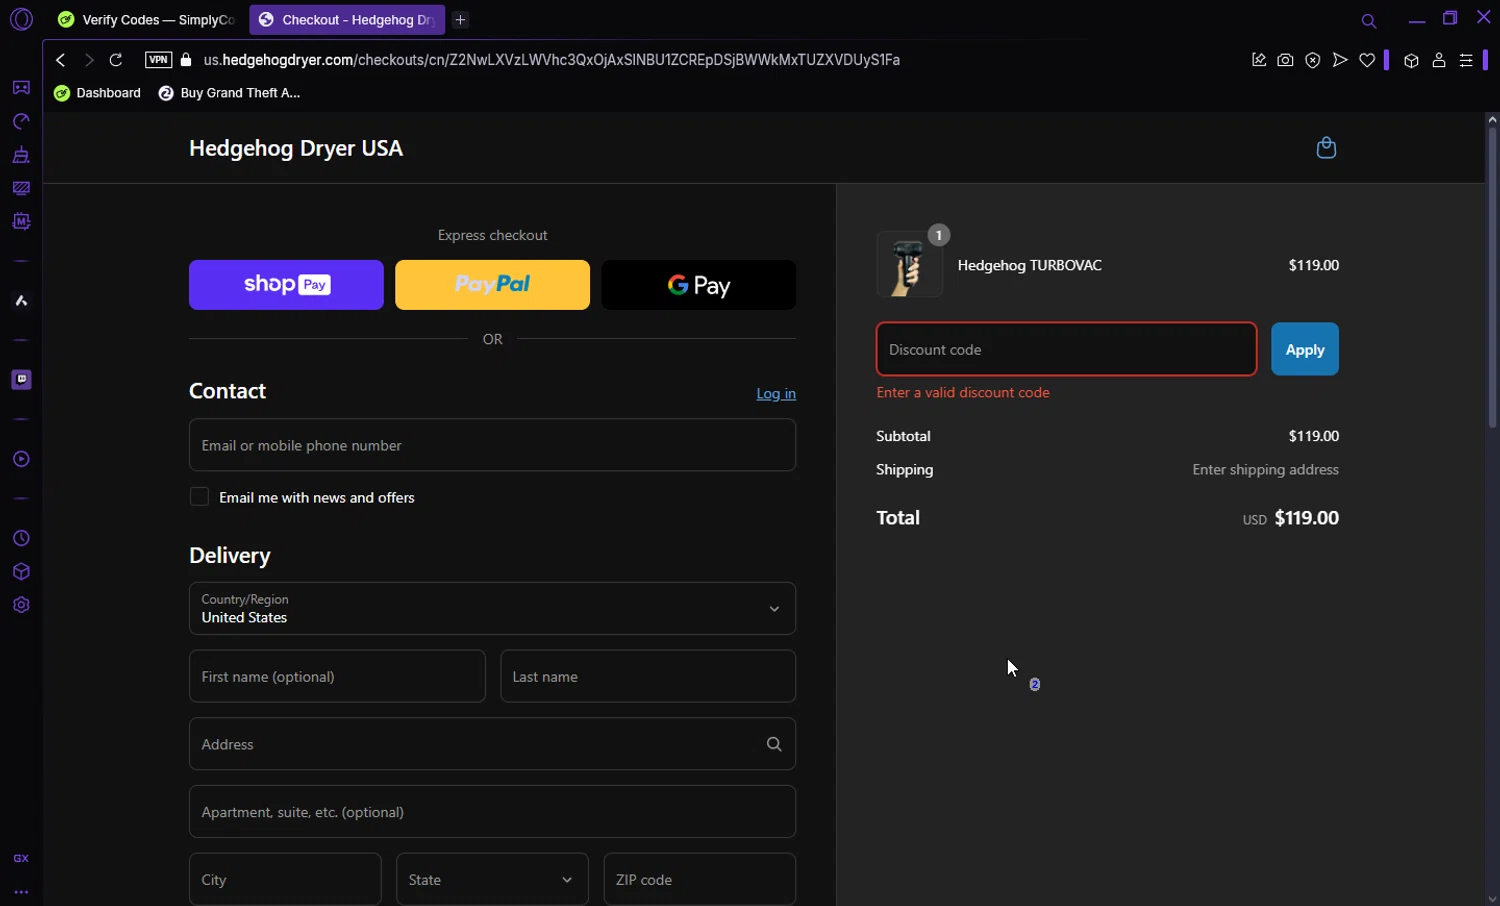
Task: Open Settings gear icon in sidebar
Action: 21,605
